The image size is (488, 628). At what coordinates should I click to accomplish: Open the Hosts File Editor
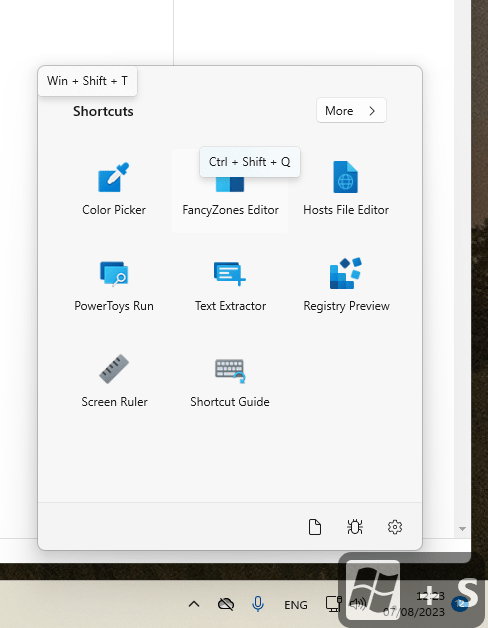346,191
